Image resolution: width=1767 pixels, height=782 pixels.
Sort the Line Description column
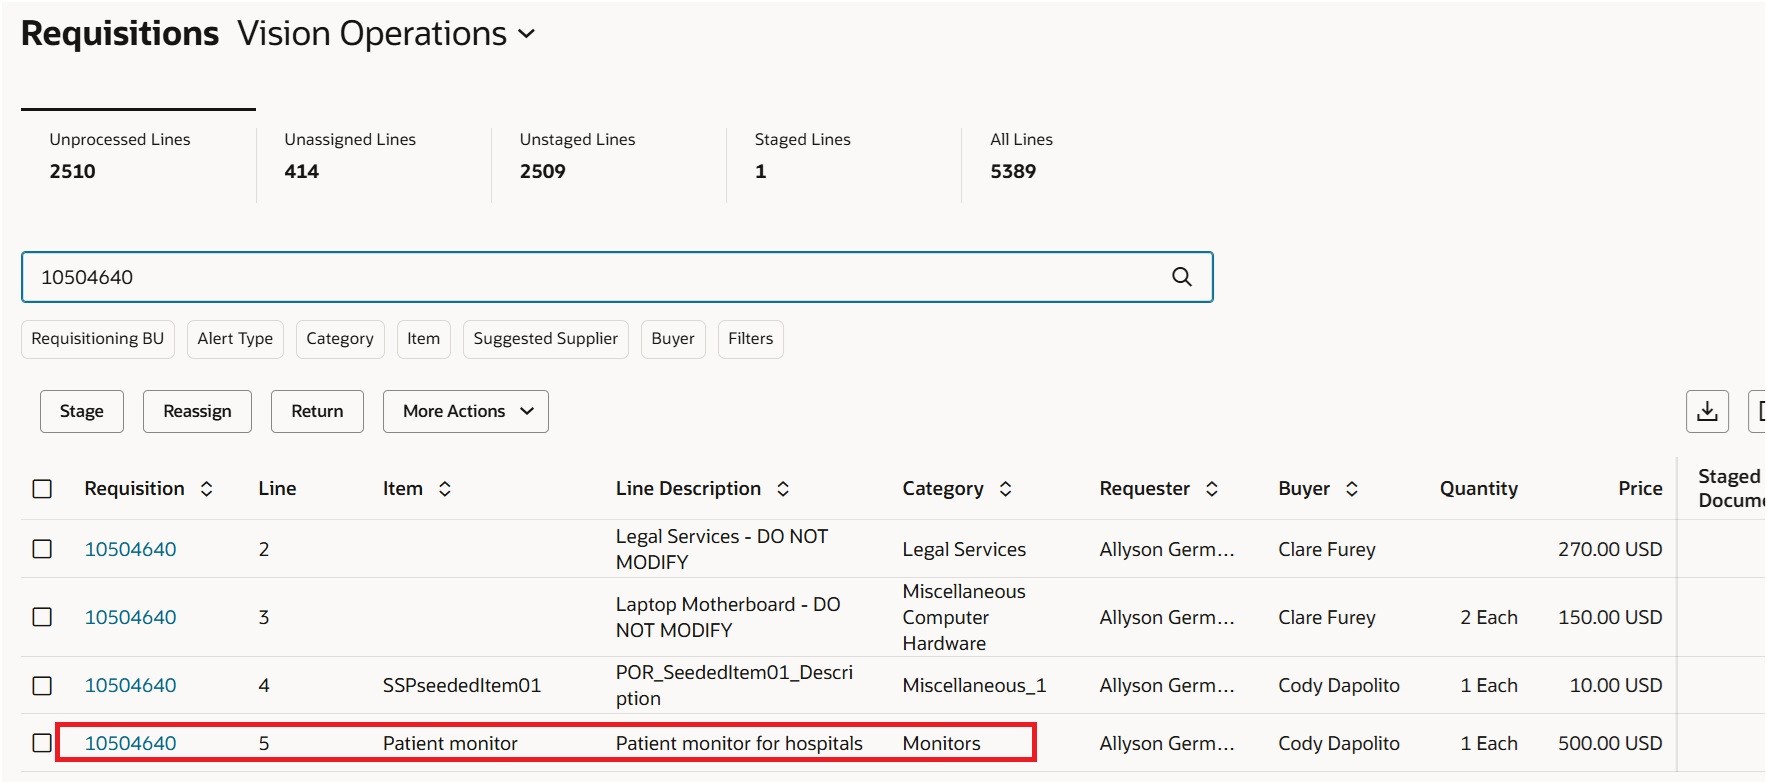pos(783,489)
